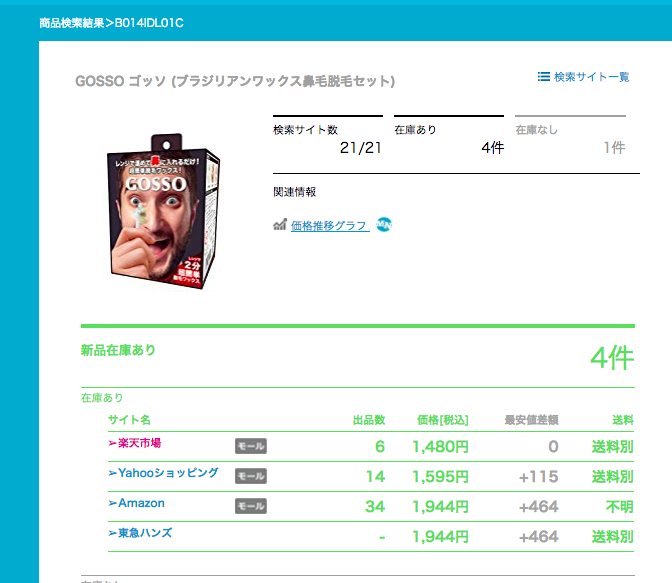This screenshot has height=583, width=672.
Task: Click the list icon beside 検索サイト一覧
Action: click(x=543, y=77)
